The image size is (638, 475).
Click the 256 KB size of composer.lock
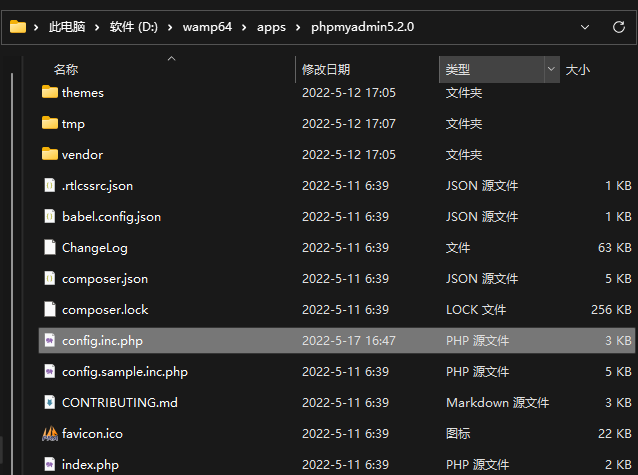[611, 310]
